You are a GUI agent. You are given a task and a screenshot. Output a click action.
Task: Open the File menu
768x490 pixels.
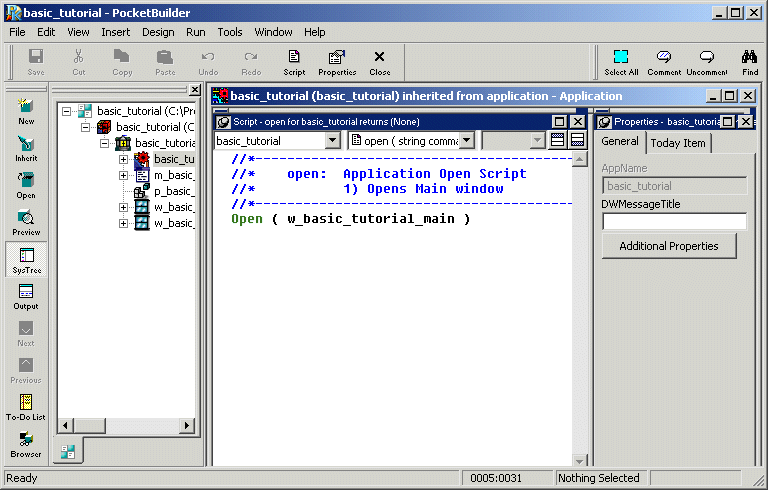pyautogui.click(x=17, y=32)
